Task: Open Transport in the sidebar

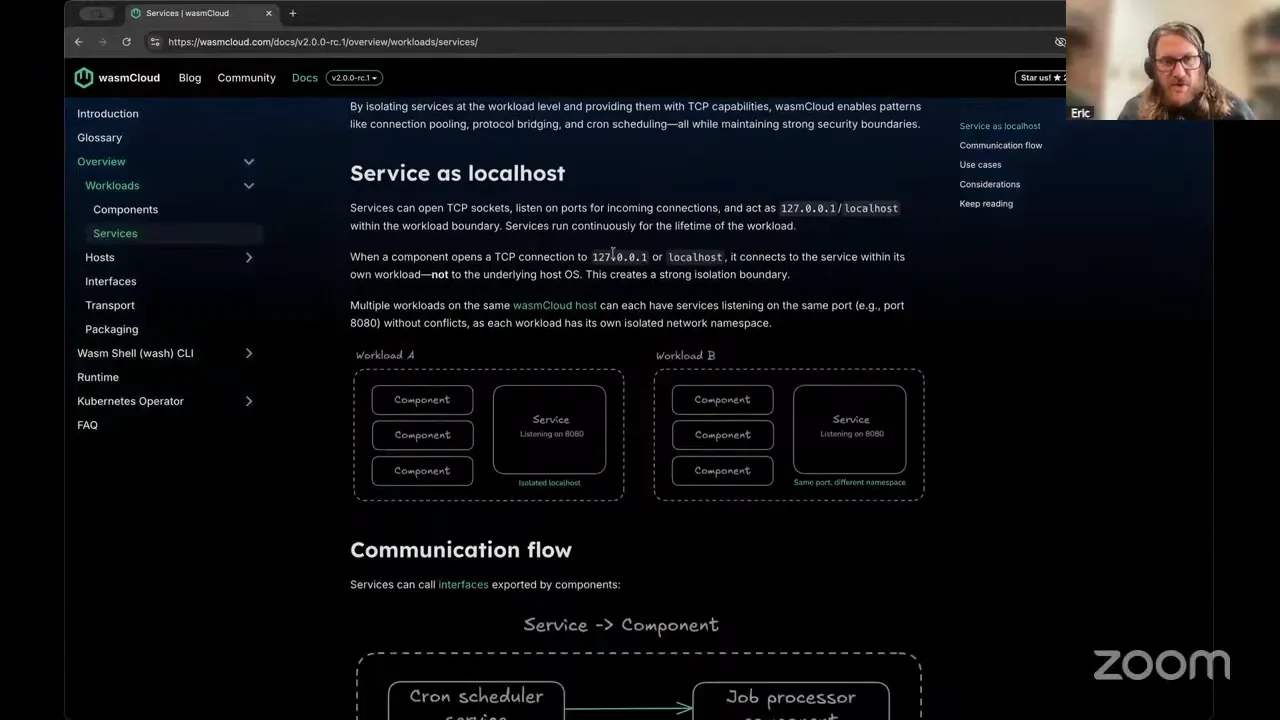Action: click(x=110, y=306)
